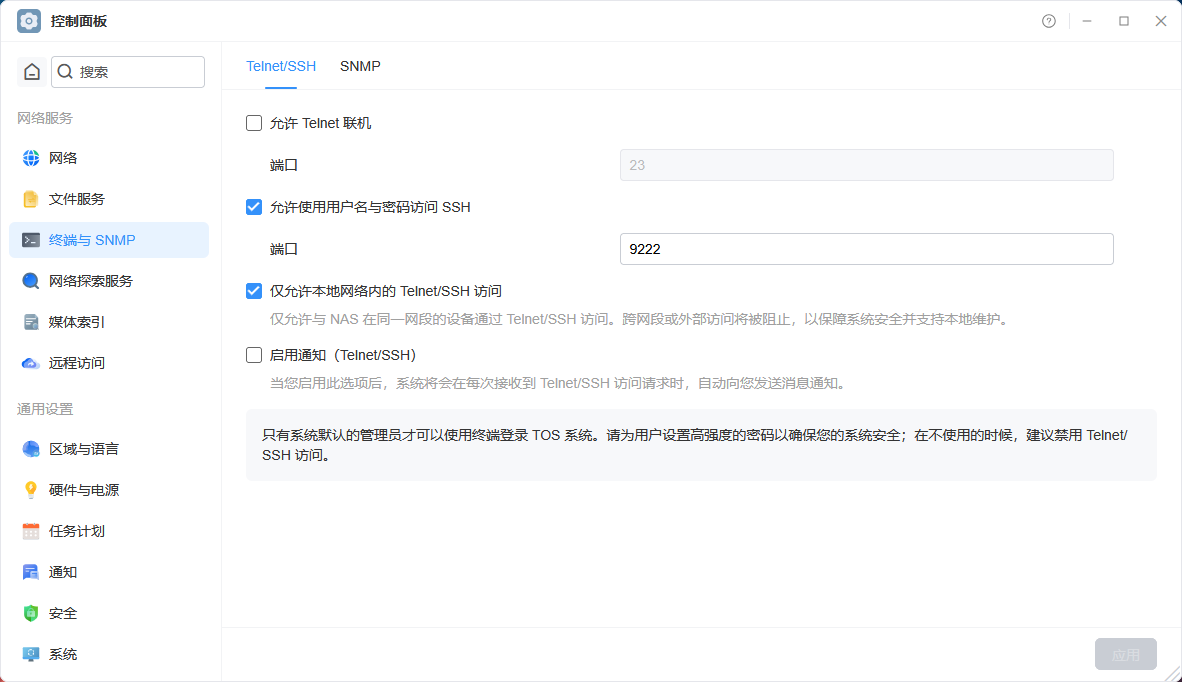Uncheck 仅允许本地网络内的 Telnet/SSH 访问

(254, 290)
